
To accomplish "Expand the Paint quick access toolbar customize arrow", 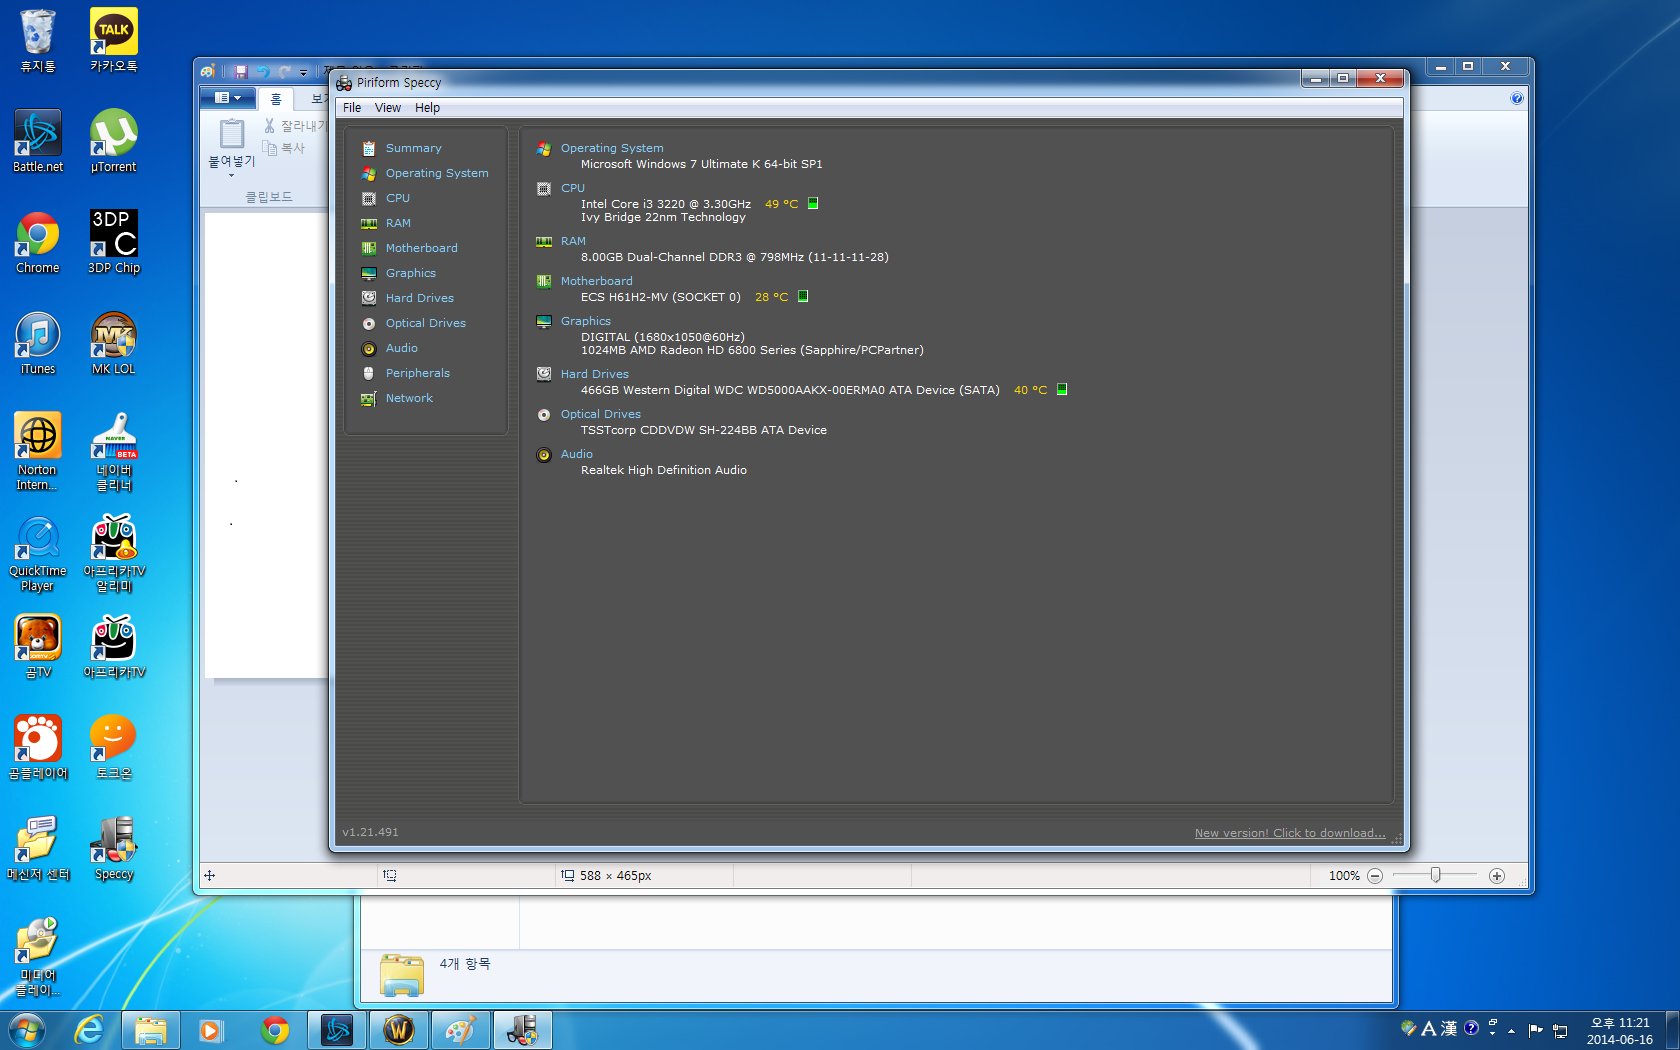I will coord(304,72).
